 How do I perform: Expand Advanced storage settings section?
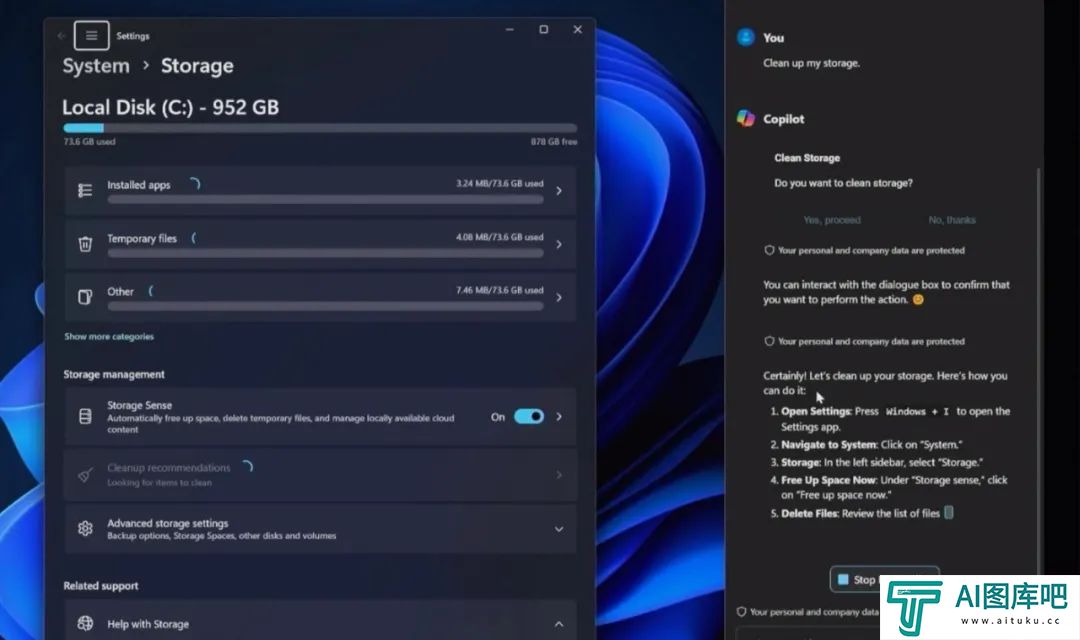click(x=559, y=529)
